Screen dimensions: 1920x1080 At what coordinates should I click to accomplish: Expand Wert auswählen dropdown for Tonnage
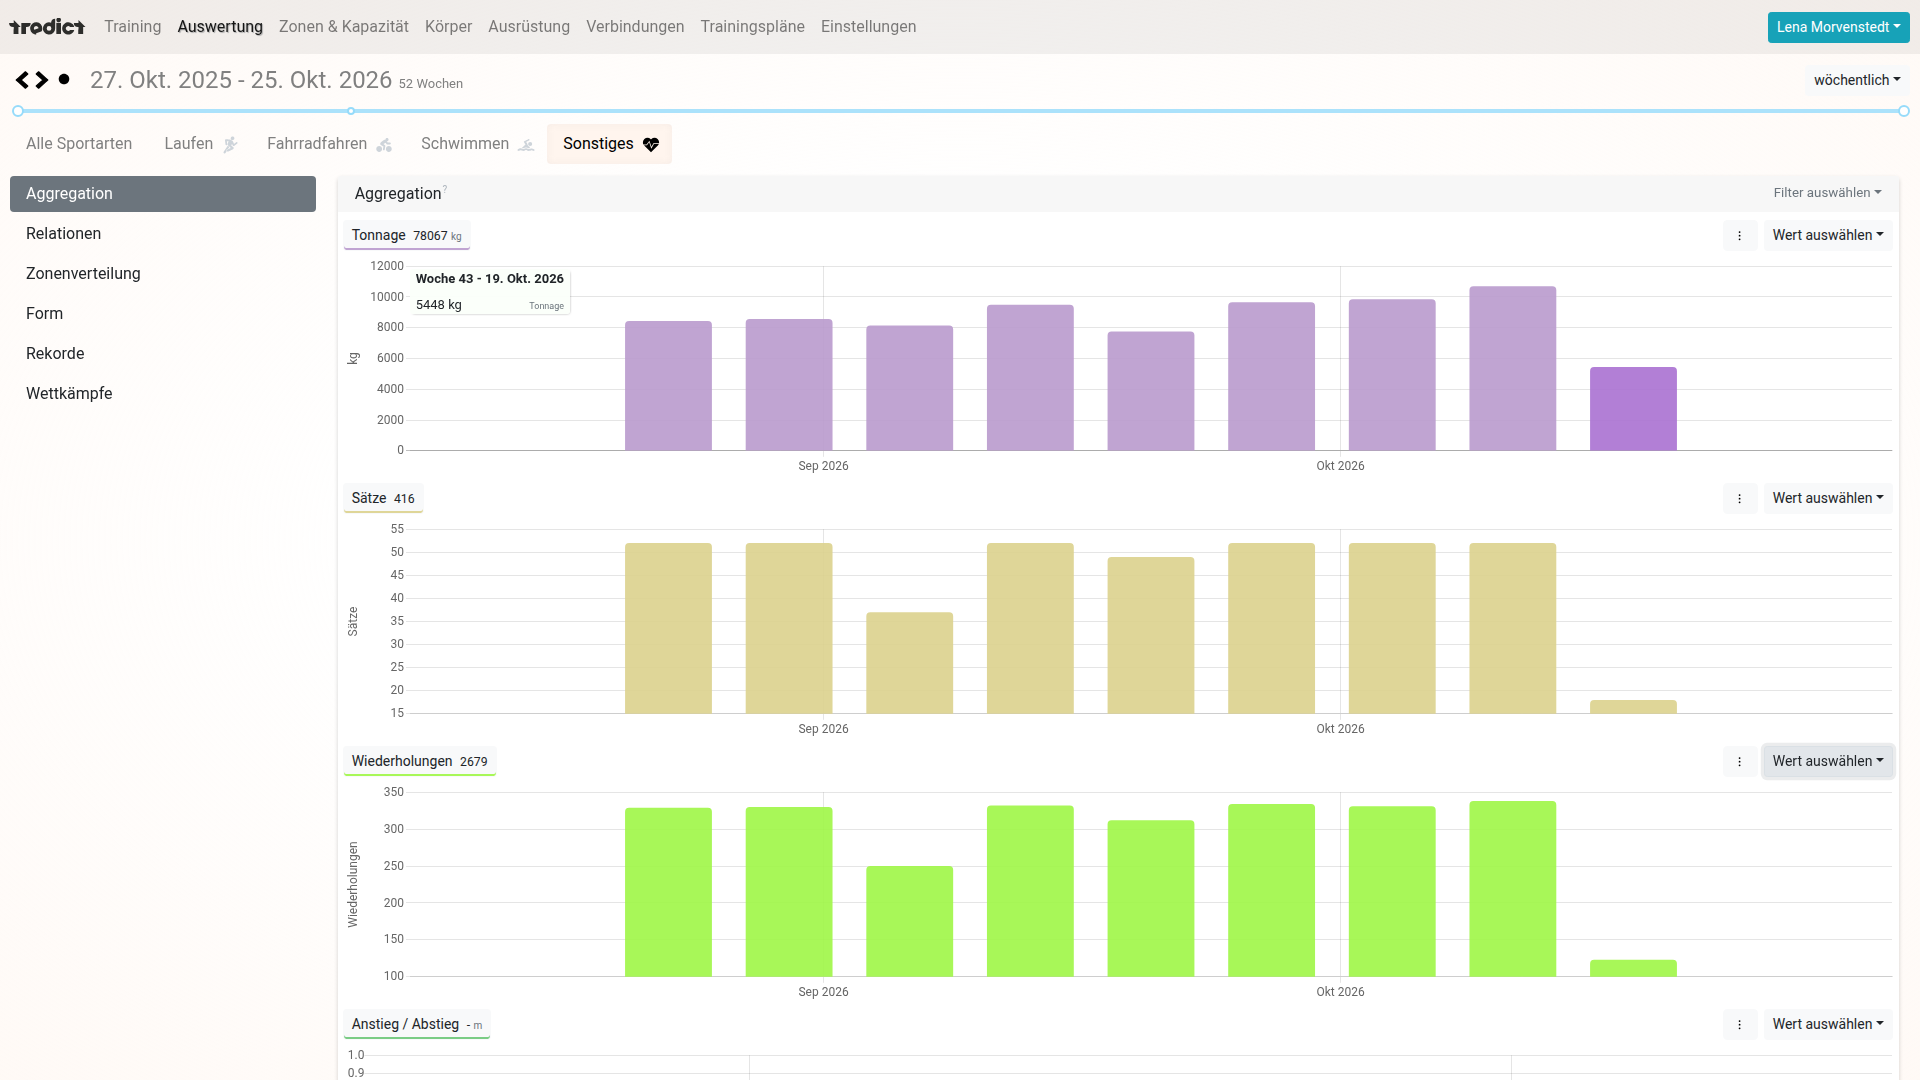pos(1828,236)
